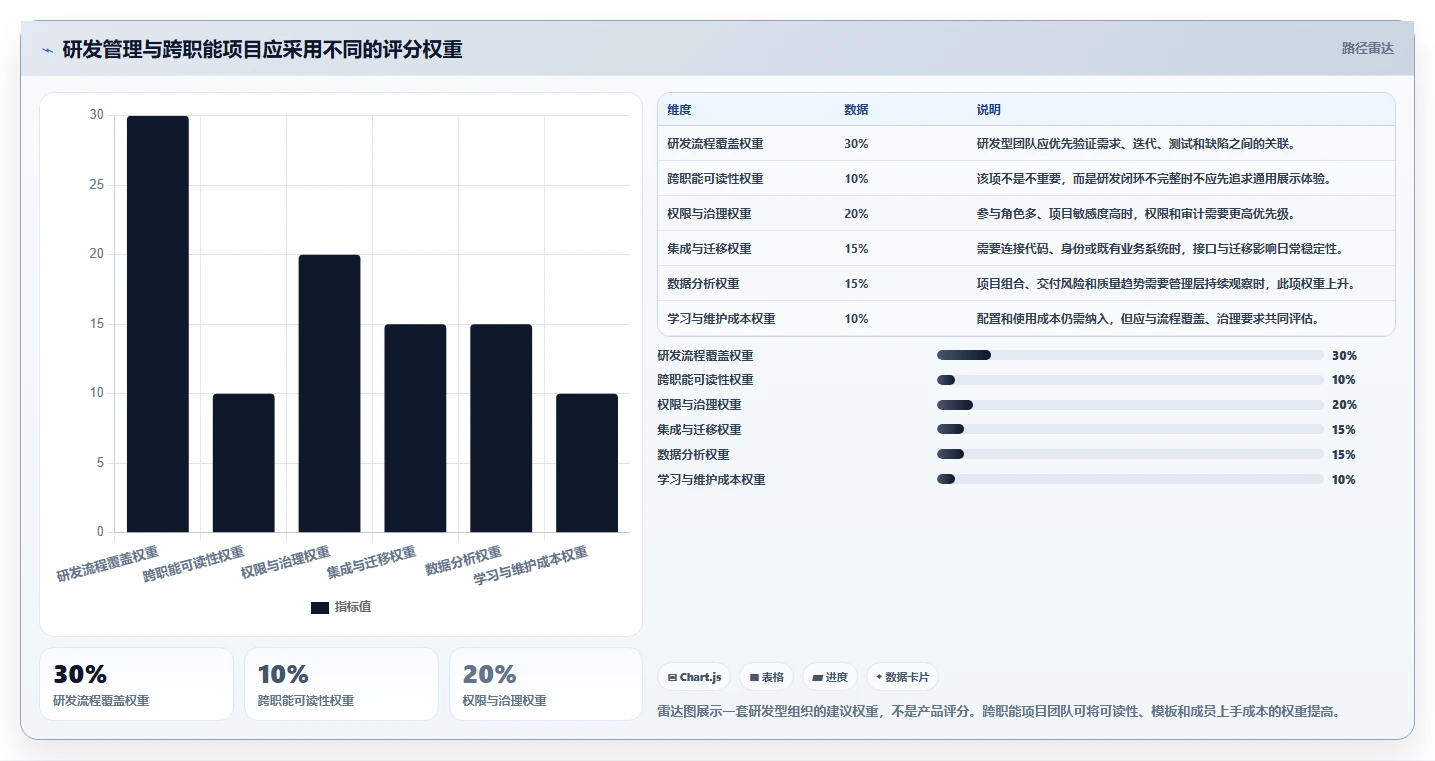This screenshot has height=761, width=1435.
Task: Click x-axis label 学习与维护成本权重 under chart
Action: tap(531, 566)
